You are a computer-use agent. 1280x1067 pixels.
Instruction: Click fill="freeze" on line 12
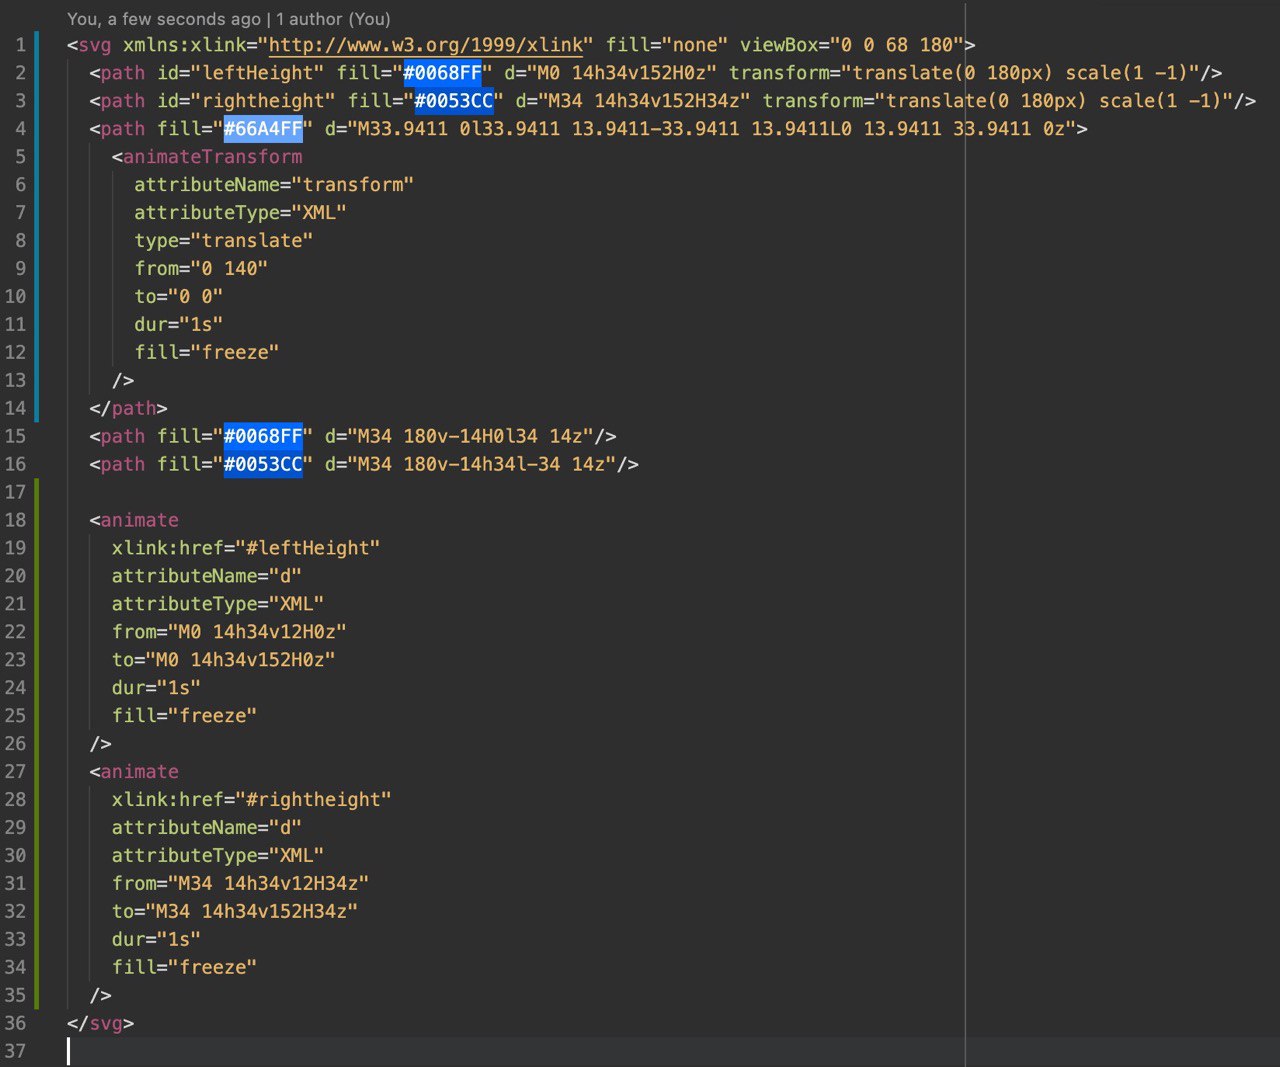[207, 353]
